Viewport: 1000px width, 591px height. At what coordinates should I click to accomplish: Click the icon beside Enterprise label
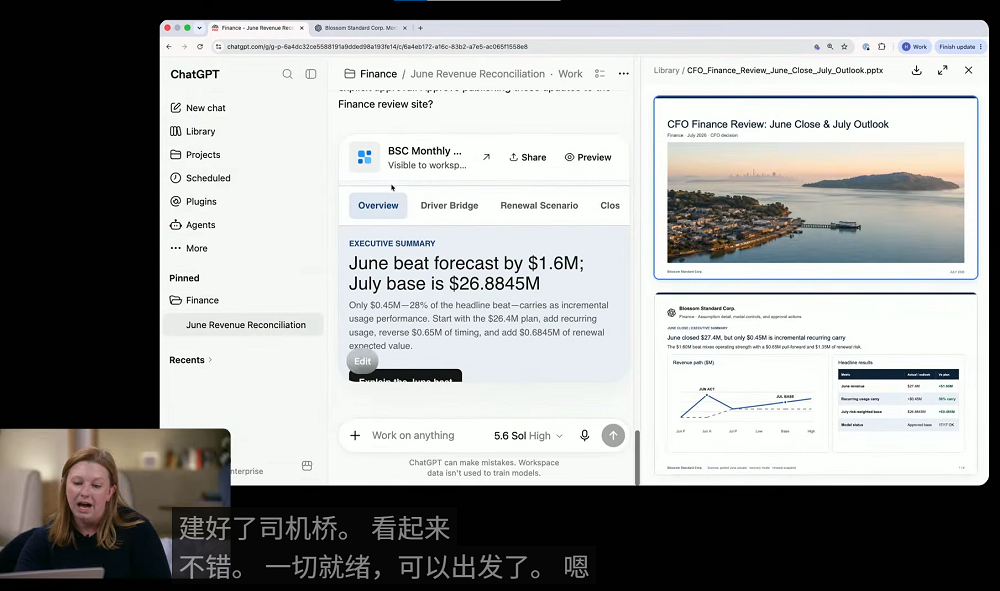click(x=307, y=466)
